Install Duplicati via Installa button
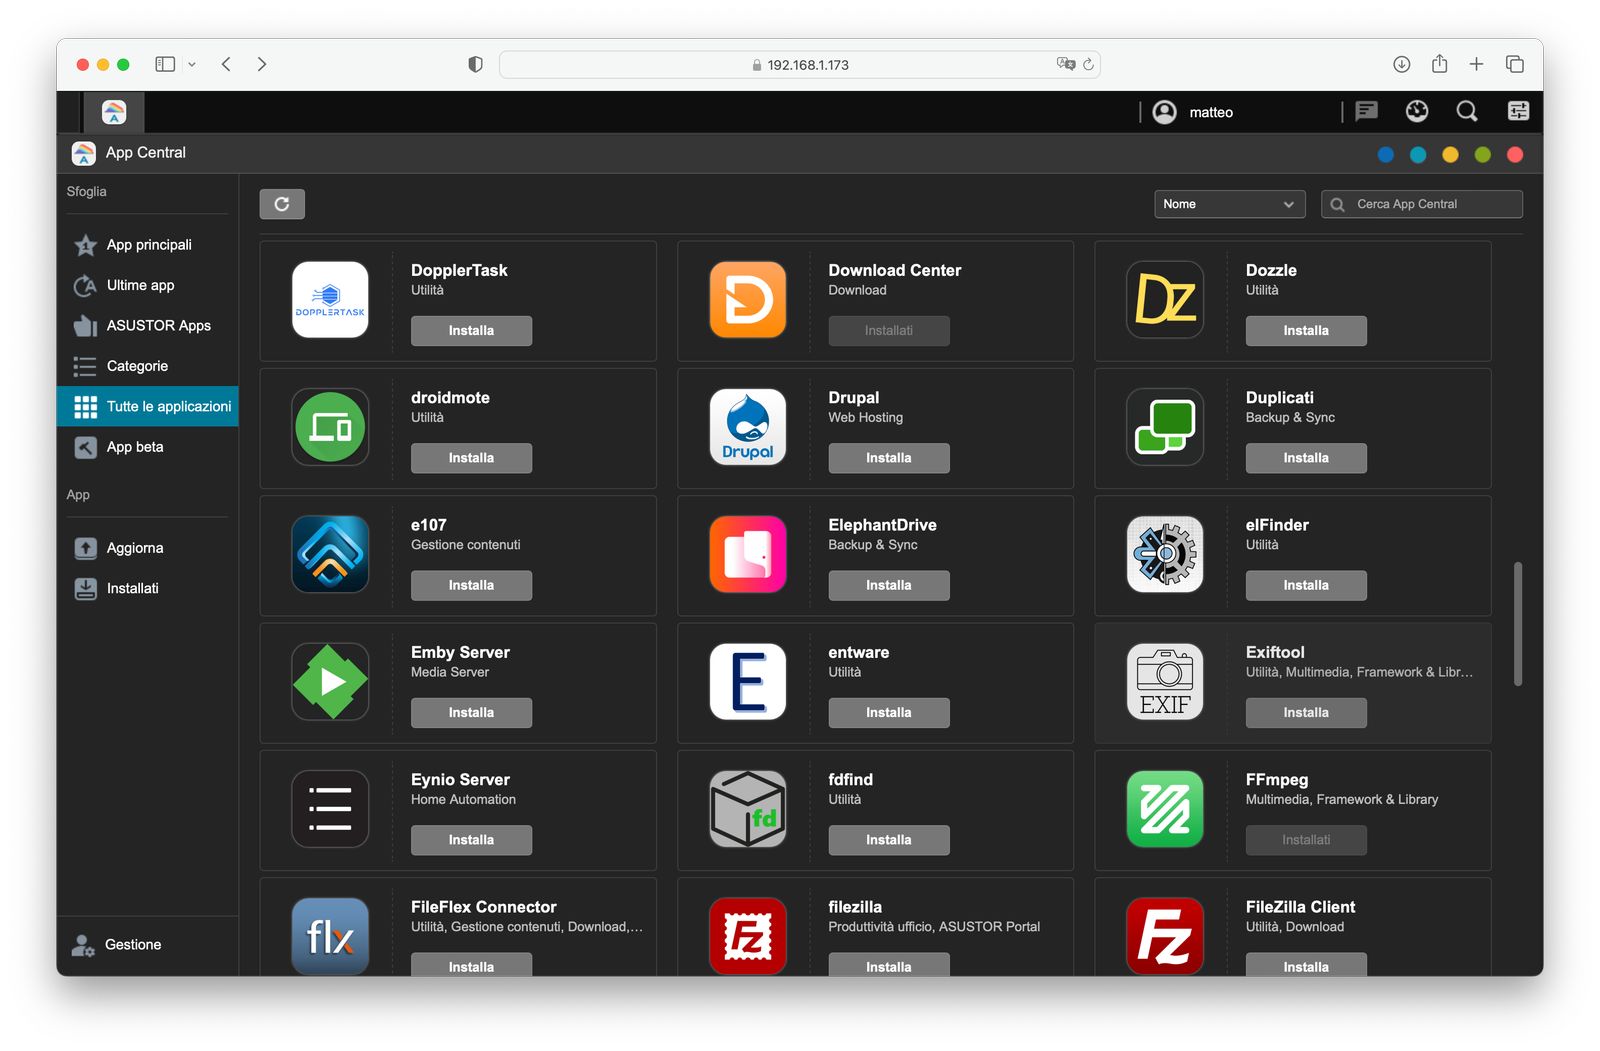 click(x=1306, y=458)
